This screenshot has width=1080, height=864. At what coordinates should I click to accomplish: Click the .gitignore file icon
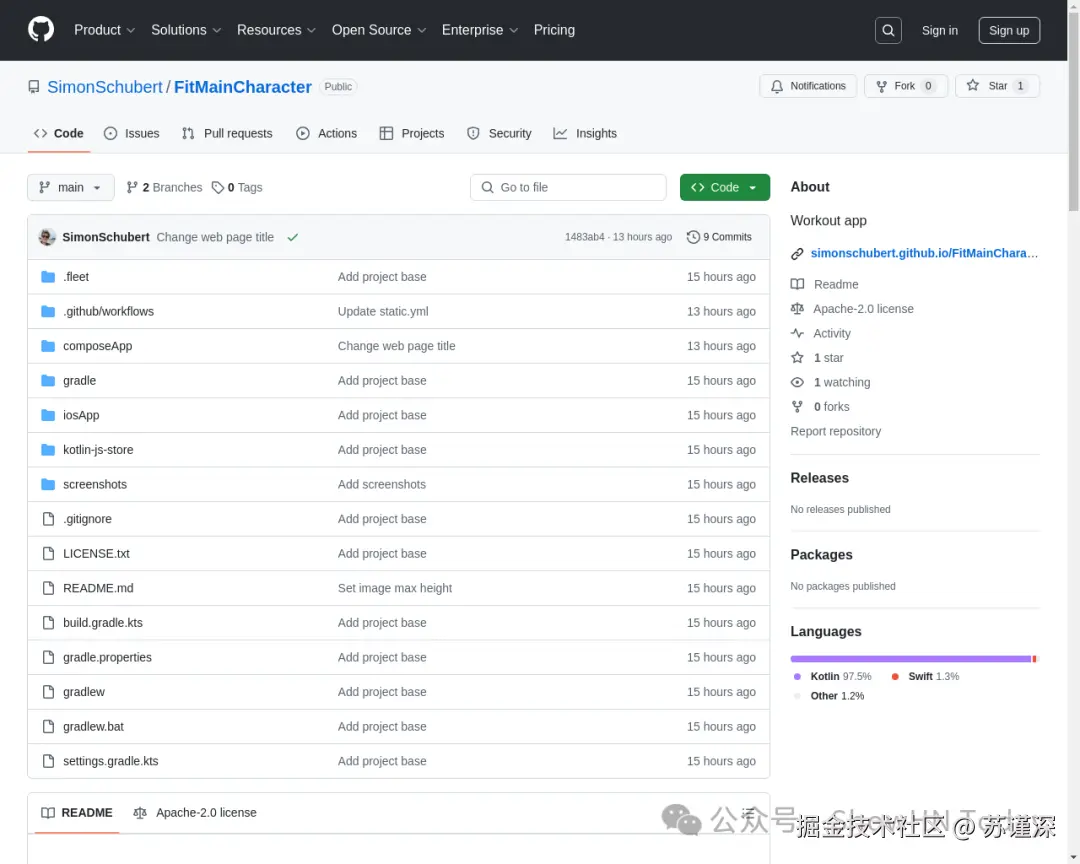tap(48, 518)
